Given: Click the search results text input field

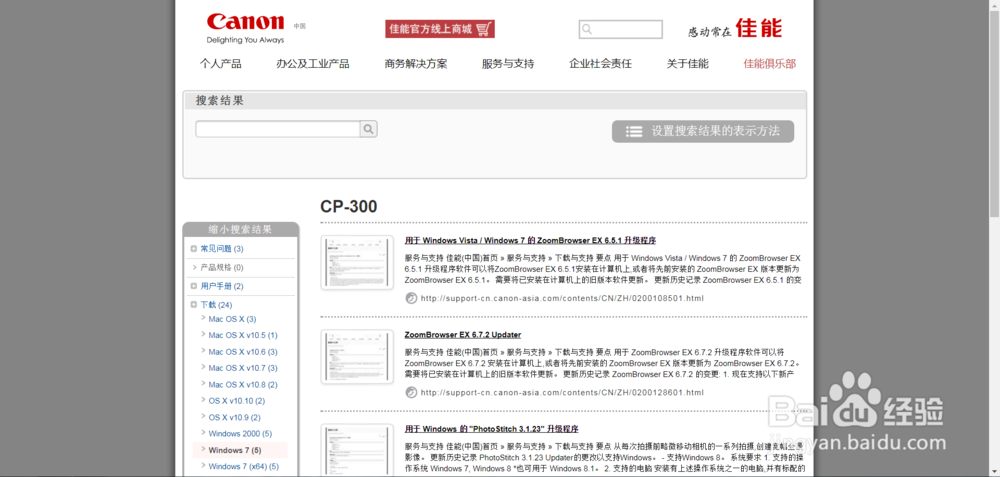Looking at the screenshot, I should point(278,129).
